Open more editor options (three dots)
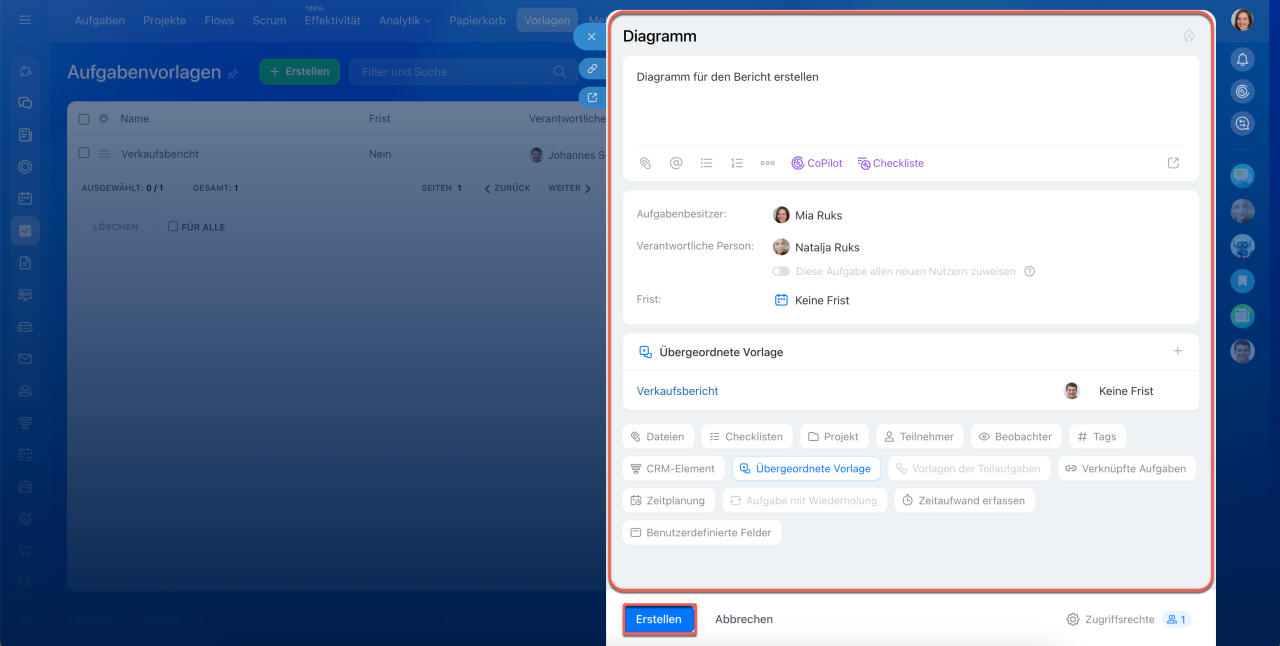The width and height of the screenshot is (1280, 646). (768, 163)
